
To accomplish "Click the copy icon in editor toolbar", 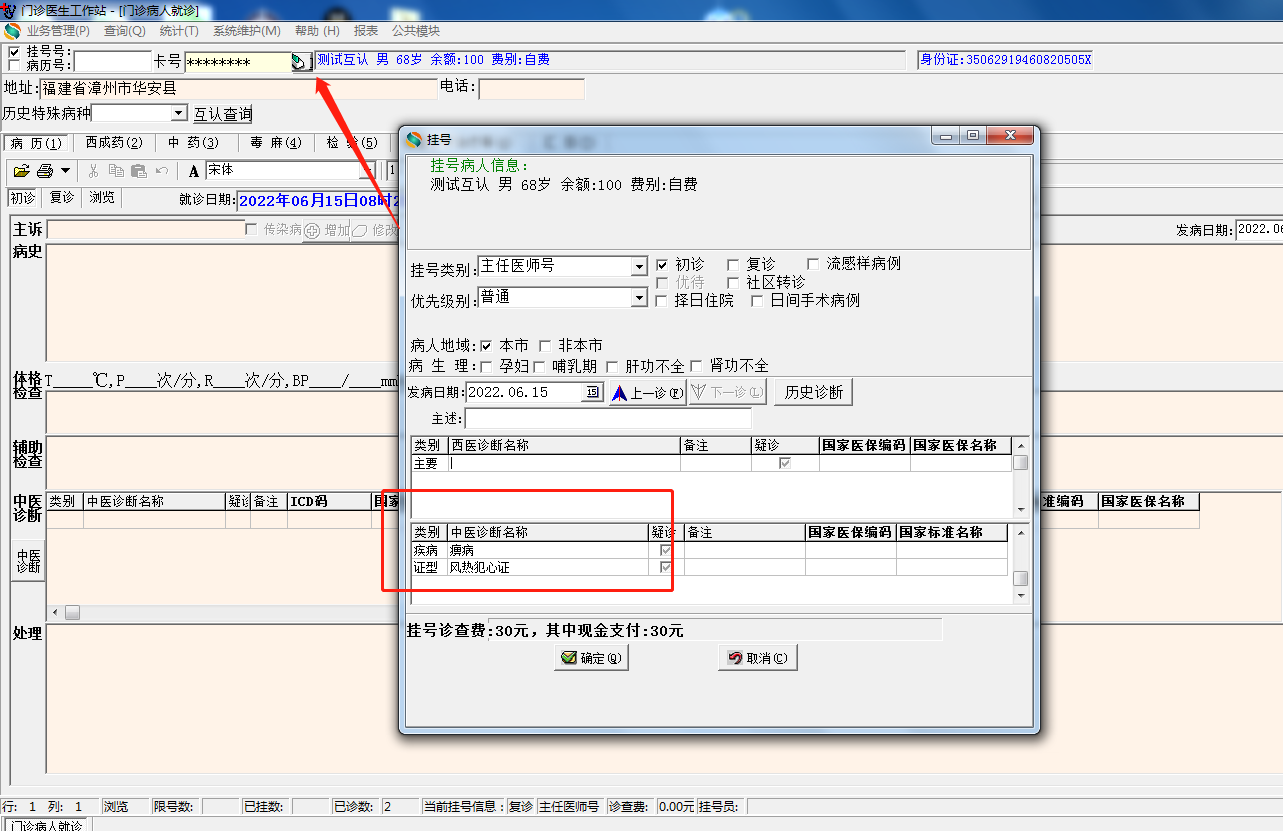I will coord(116,171).
